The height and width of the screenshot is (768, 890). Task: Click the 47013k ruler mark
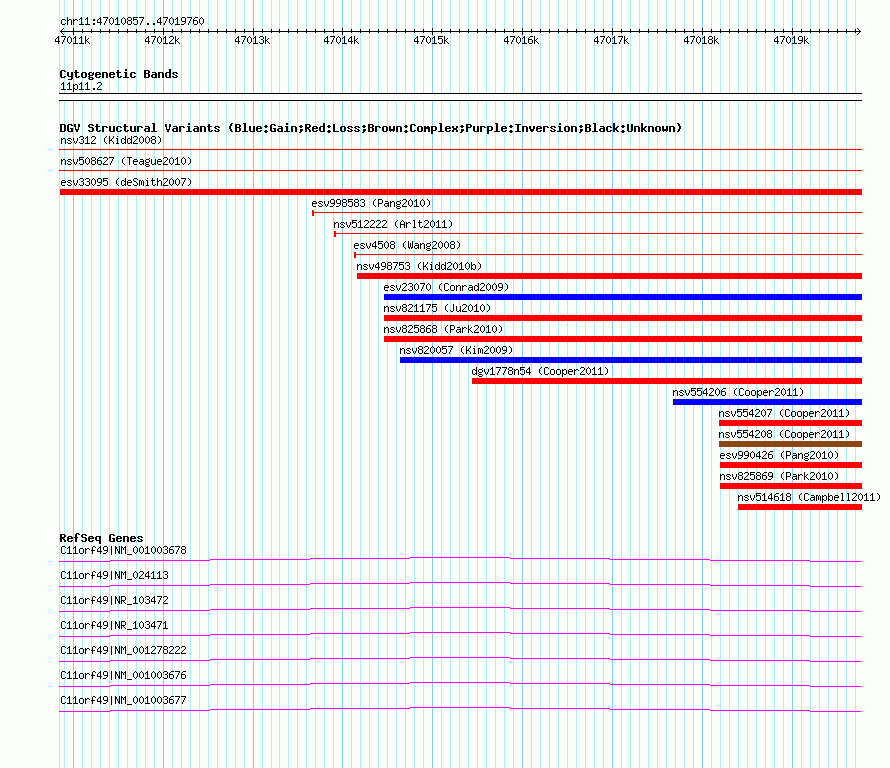pos(252,40)
